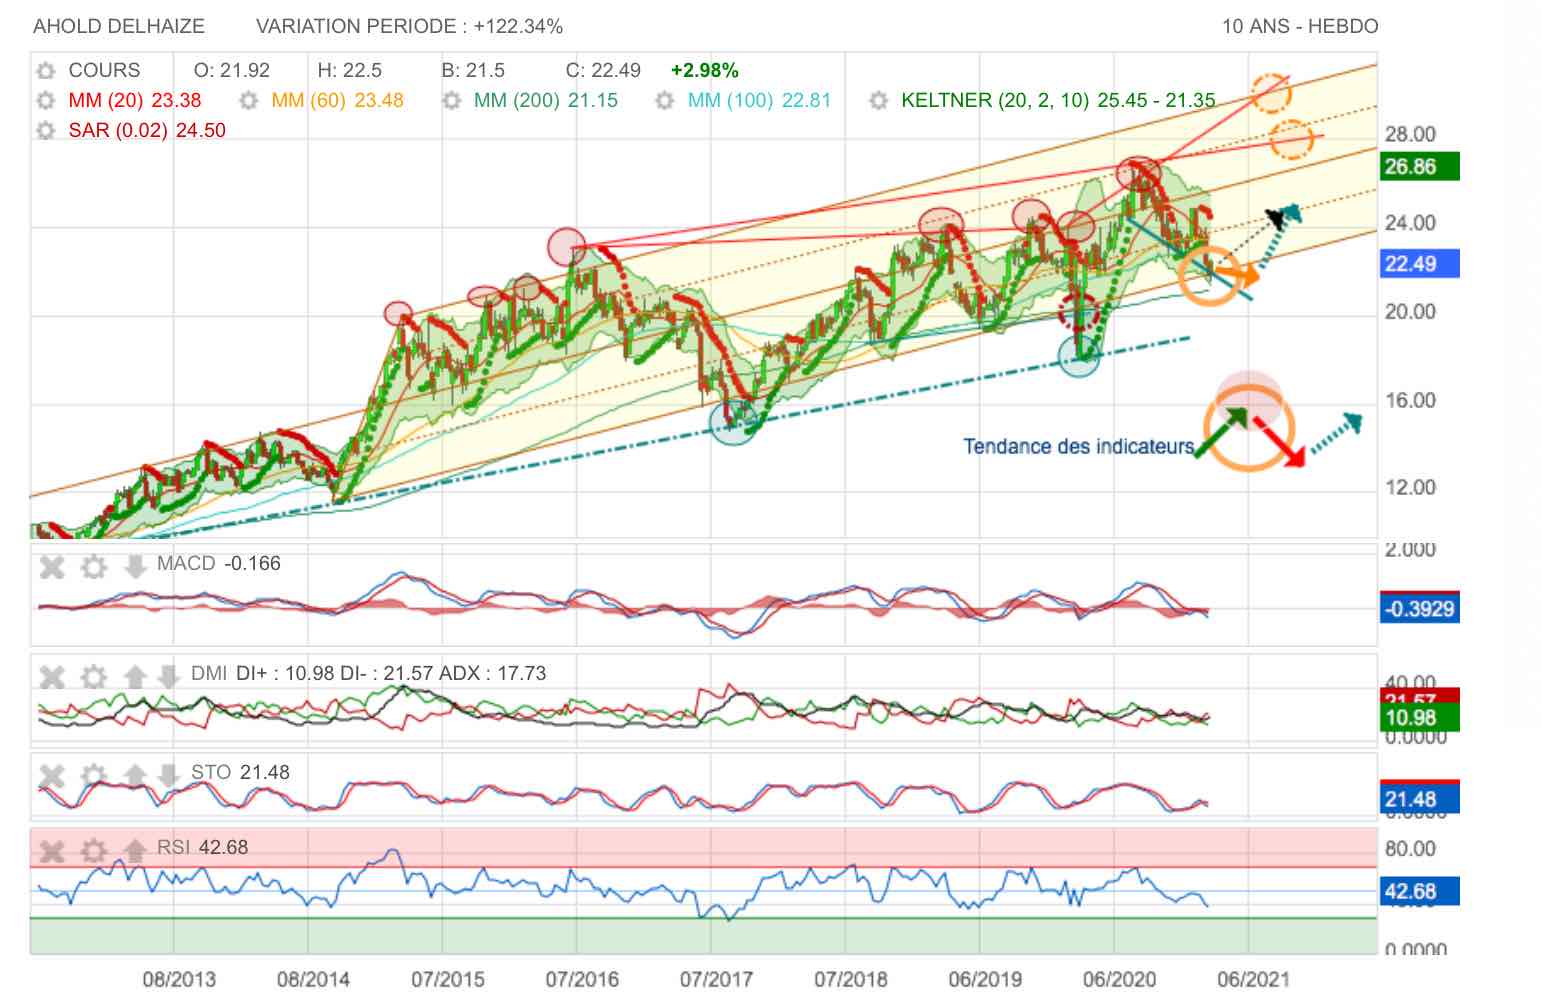Move STO panel down with arrow
This screenshot has width=1542, height=1006.
168,776
